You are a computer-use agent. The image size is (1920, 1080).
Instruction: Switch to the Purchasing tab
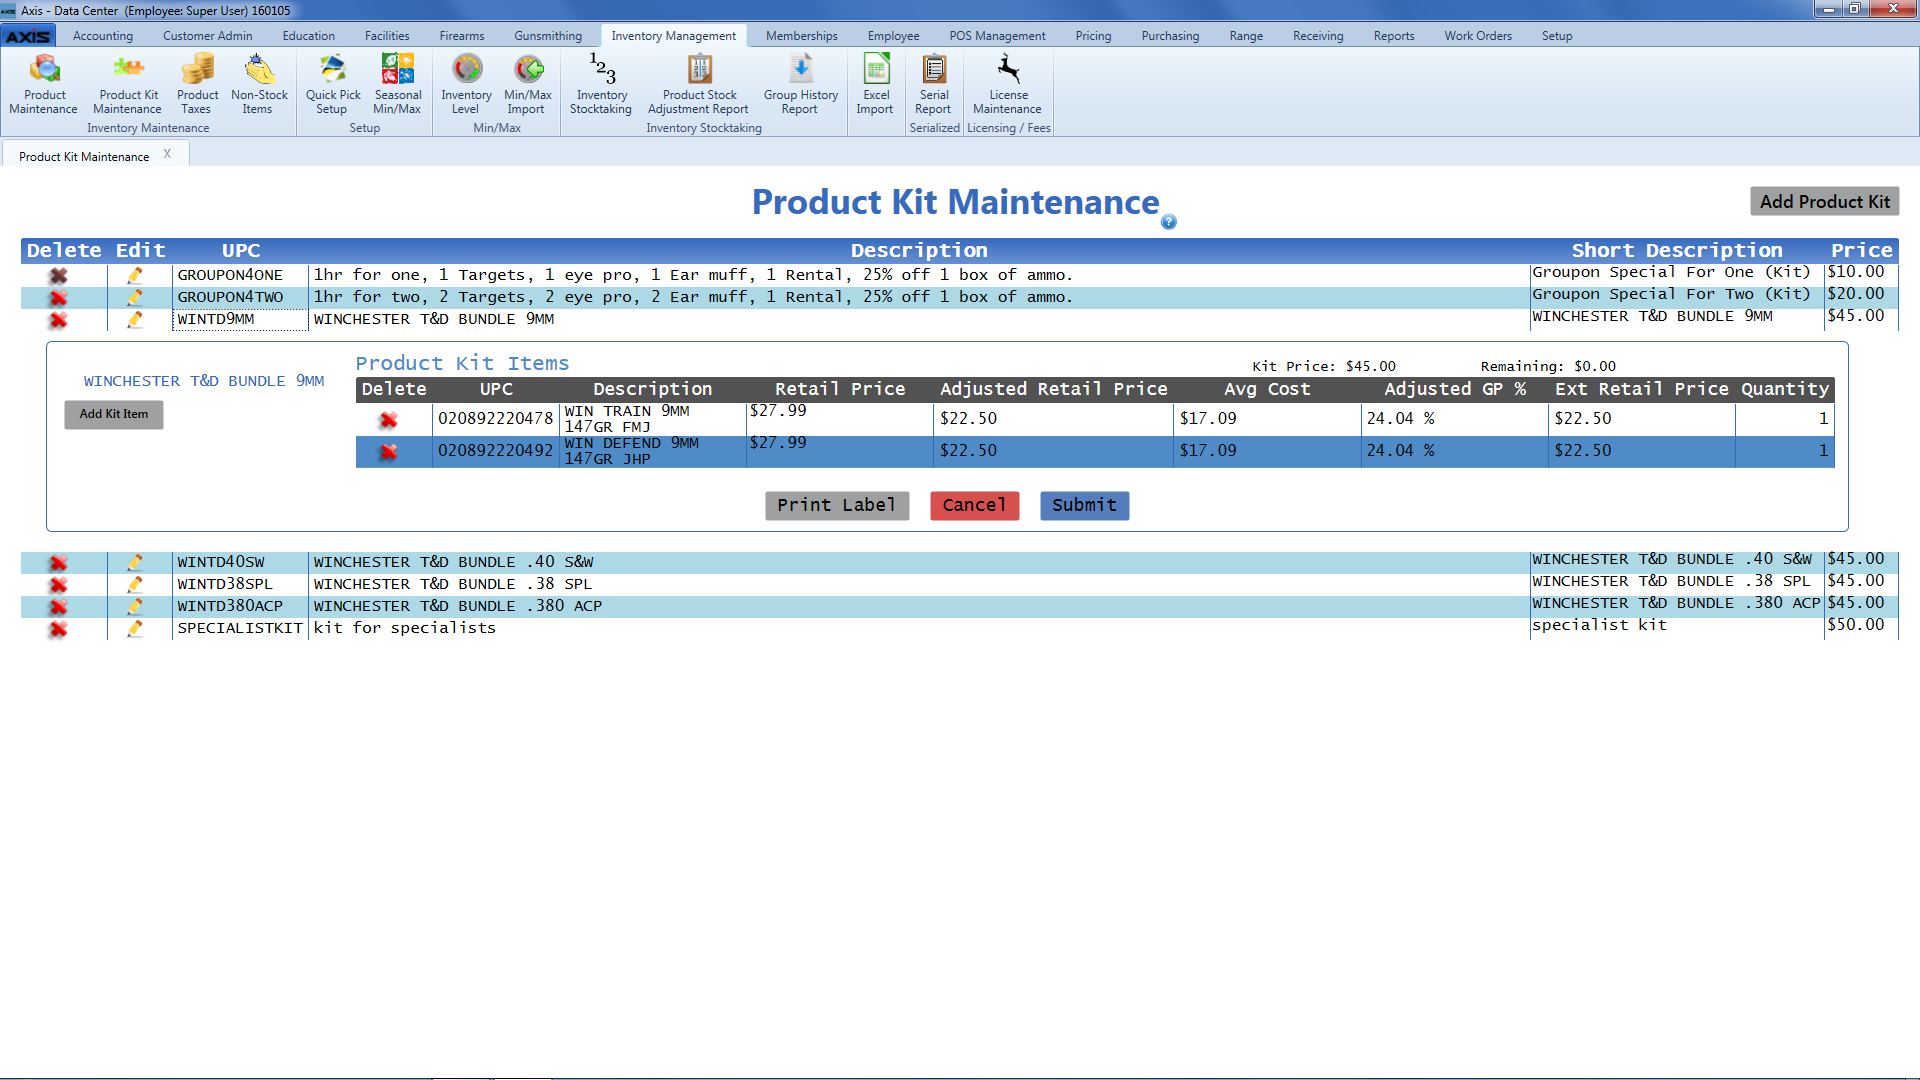pyautogui.click(x=1170, y=36)
